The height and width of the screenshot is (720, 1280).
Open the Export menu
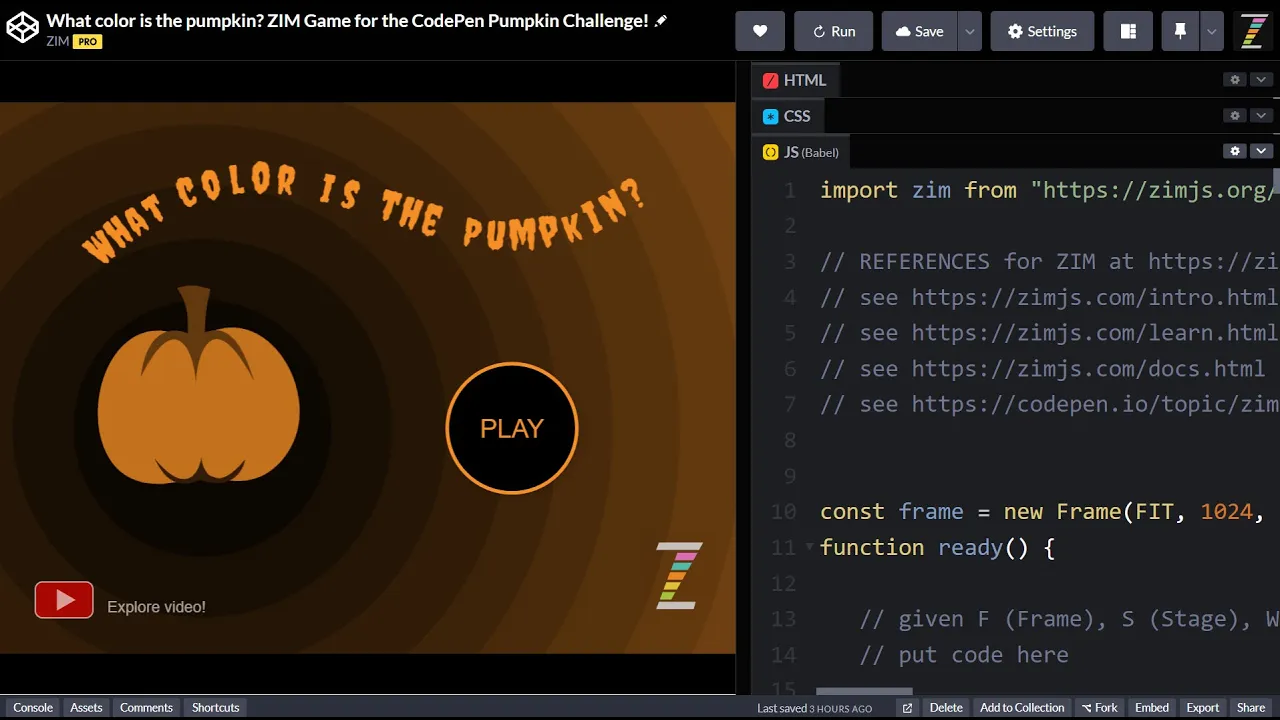pos(1203,708)
